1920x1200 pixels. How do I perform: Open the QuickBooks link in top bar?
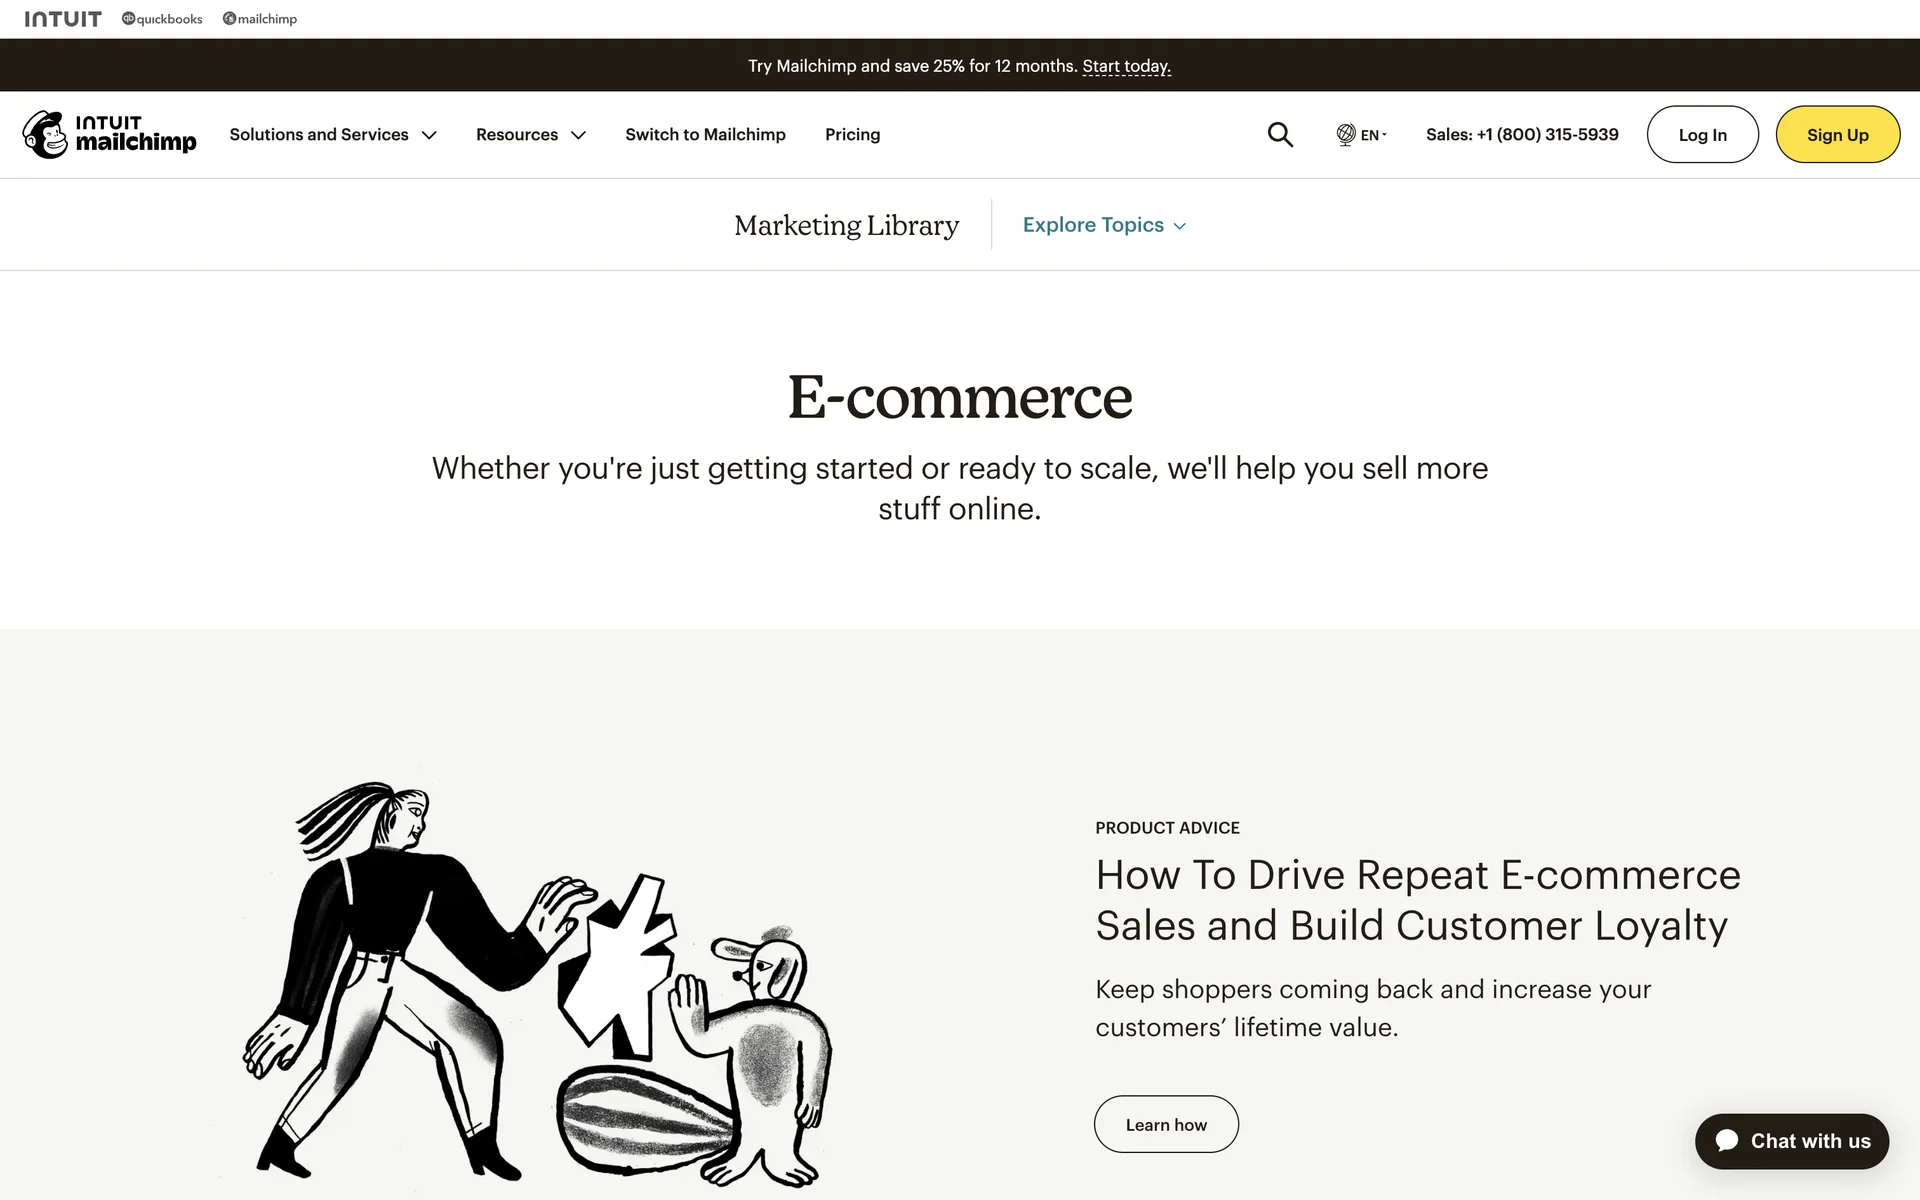pyautogui.click(x=162, y=19)
